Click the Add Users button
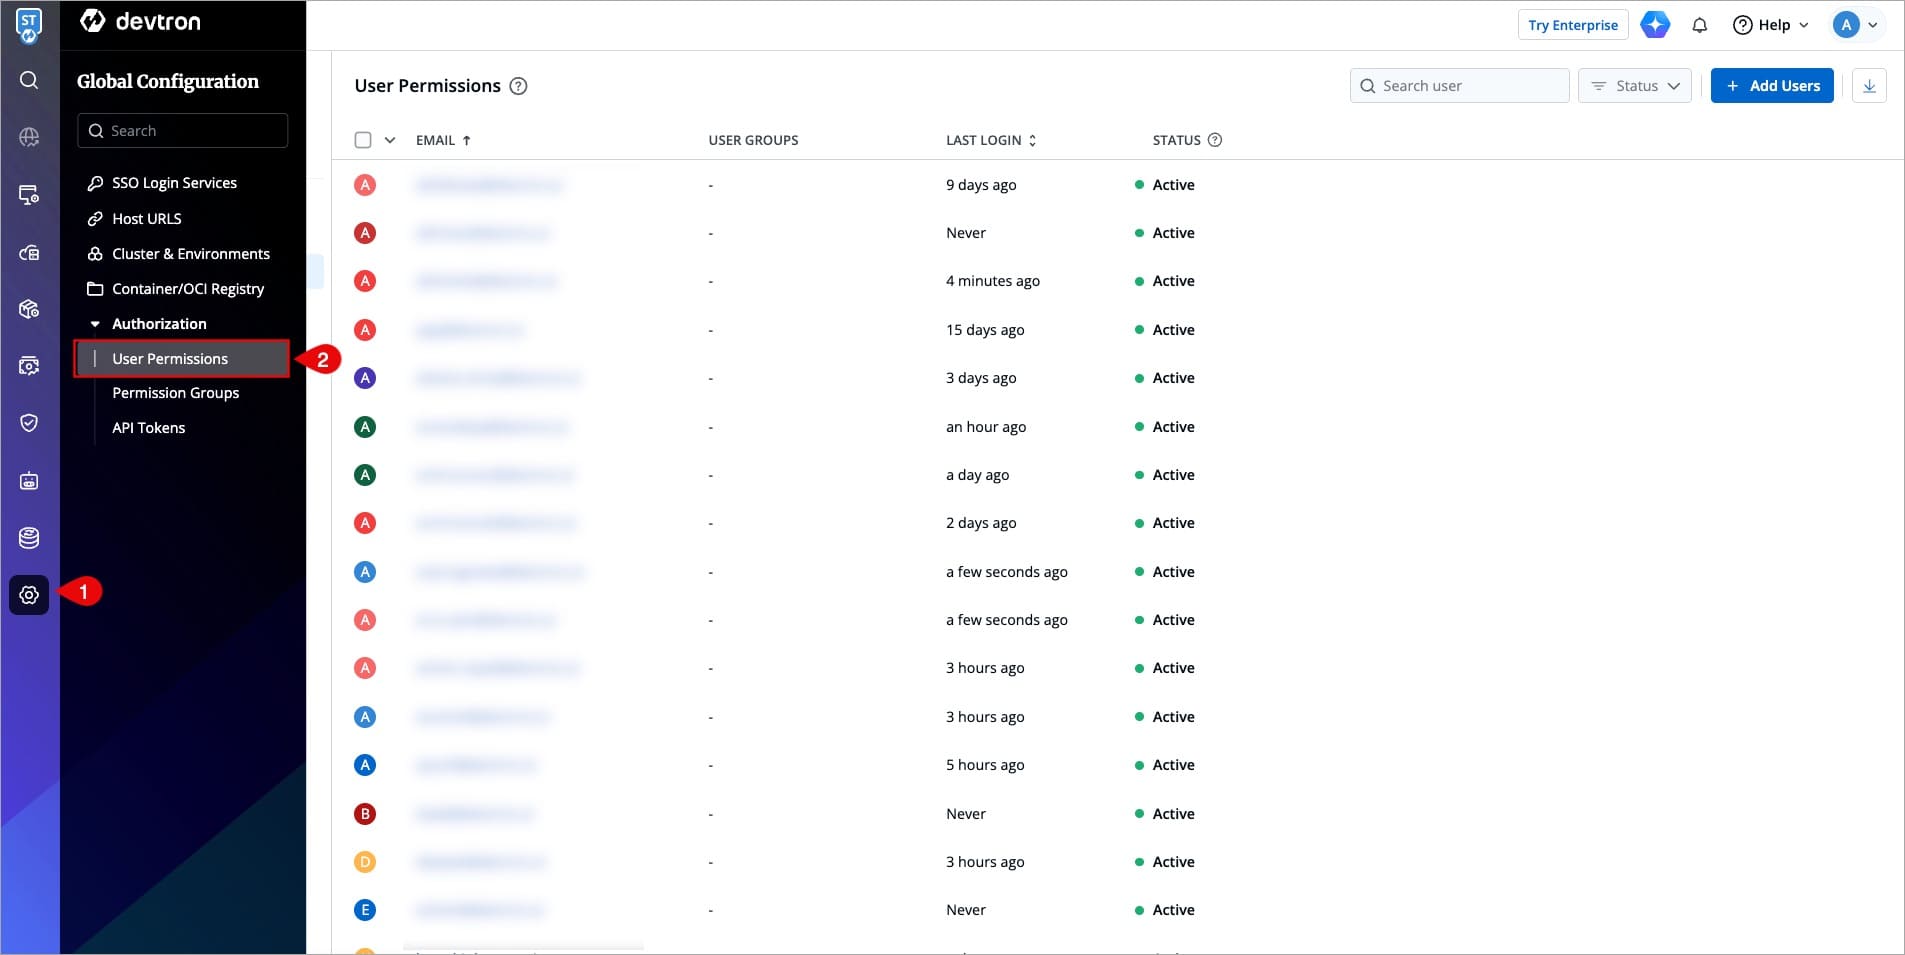This screenshot has width=1905, height=955. (x=1771, y=86)
